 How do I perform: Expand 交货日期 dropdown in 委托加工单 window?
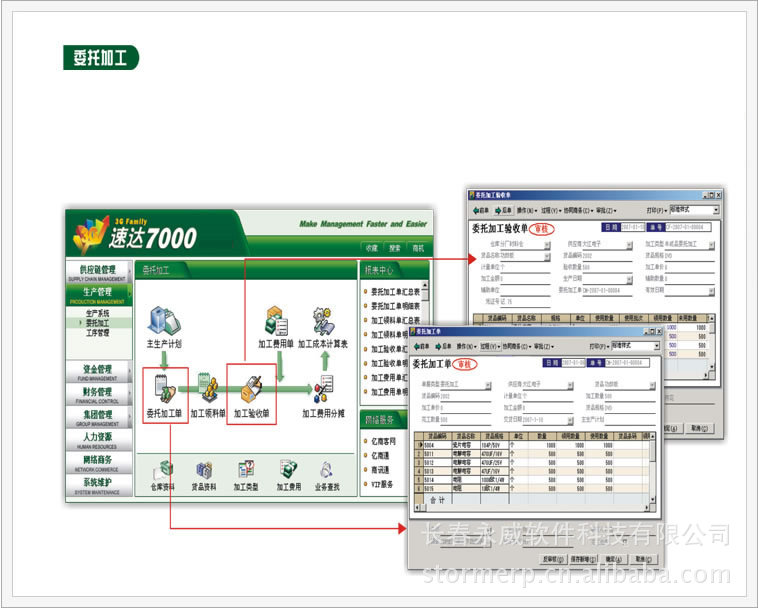point(570,420)
